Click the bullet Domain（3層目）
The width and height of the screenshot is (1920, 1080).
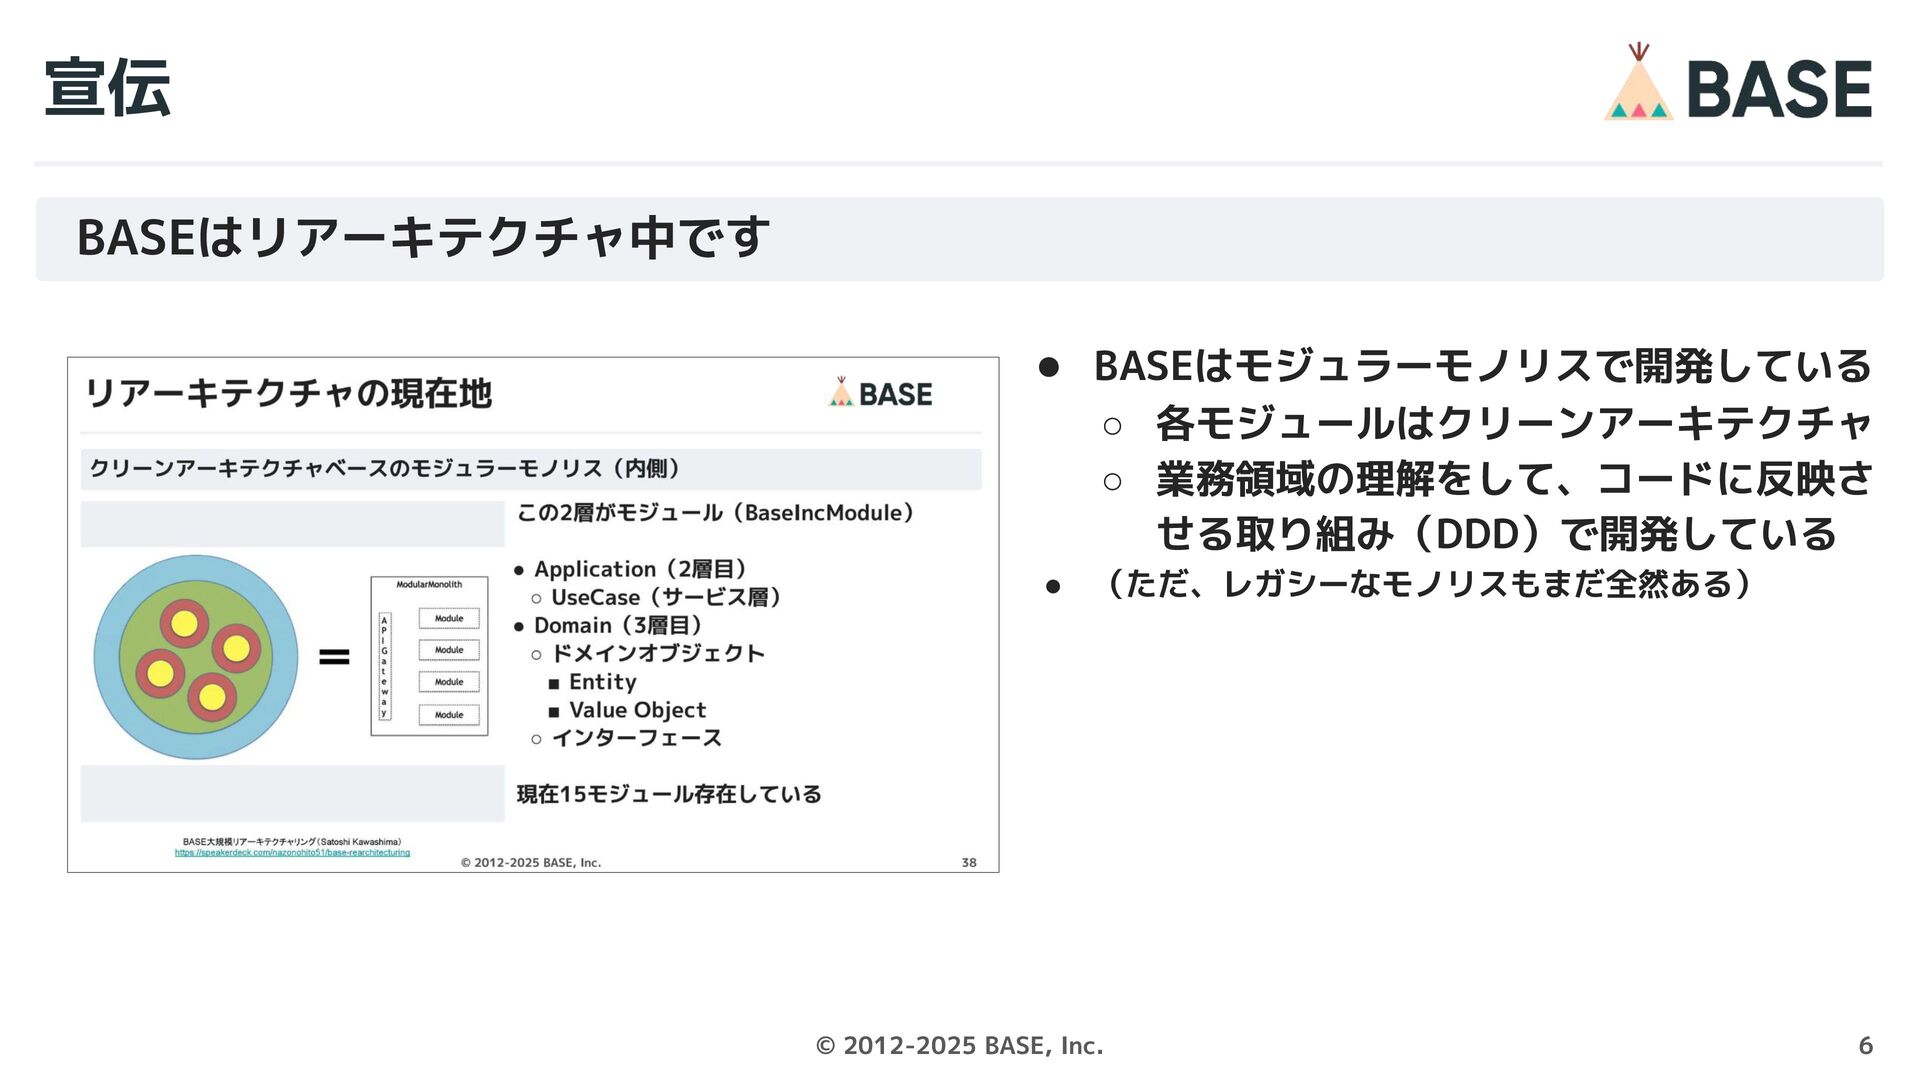(x=618, y=625)
